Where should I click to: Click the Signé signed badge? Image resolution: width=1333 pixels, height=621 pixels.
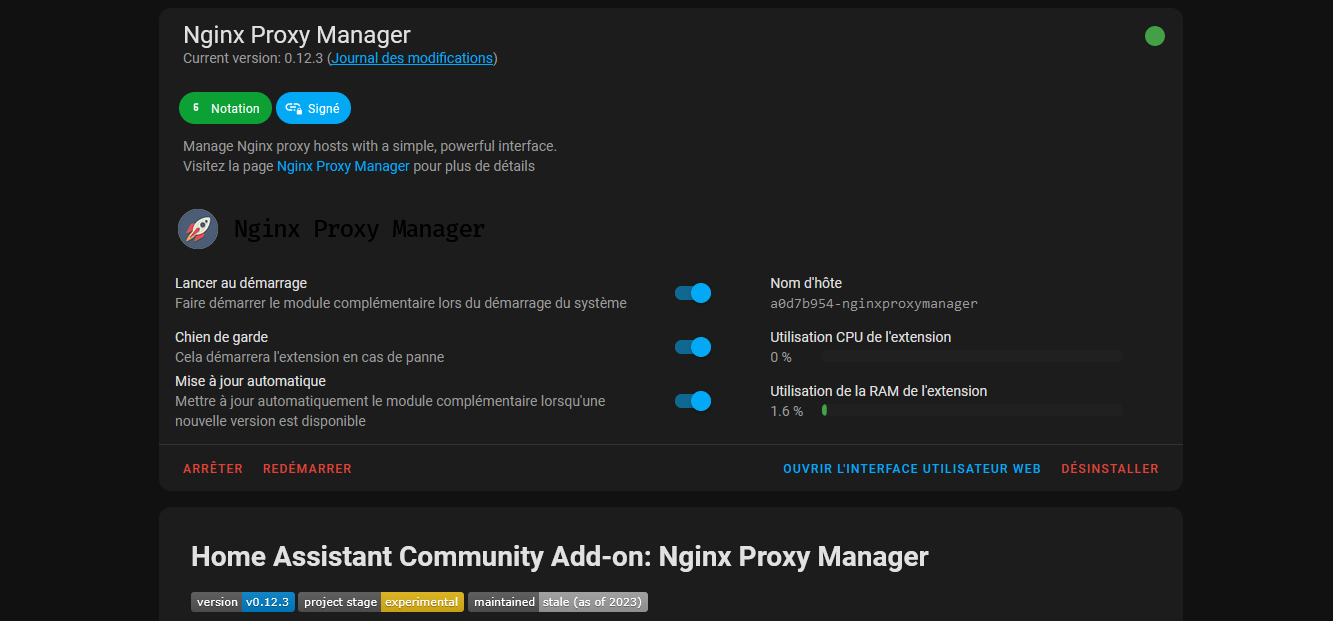point(313,108)
